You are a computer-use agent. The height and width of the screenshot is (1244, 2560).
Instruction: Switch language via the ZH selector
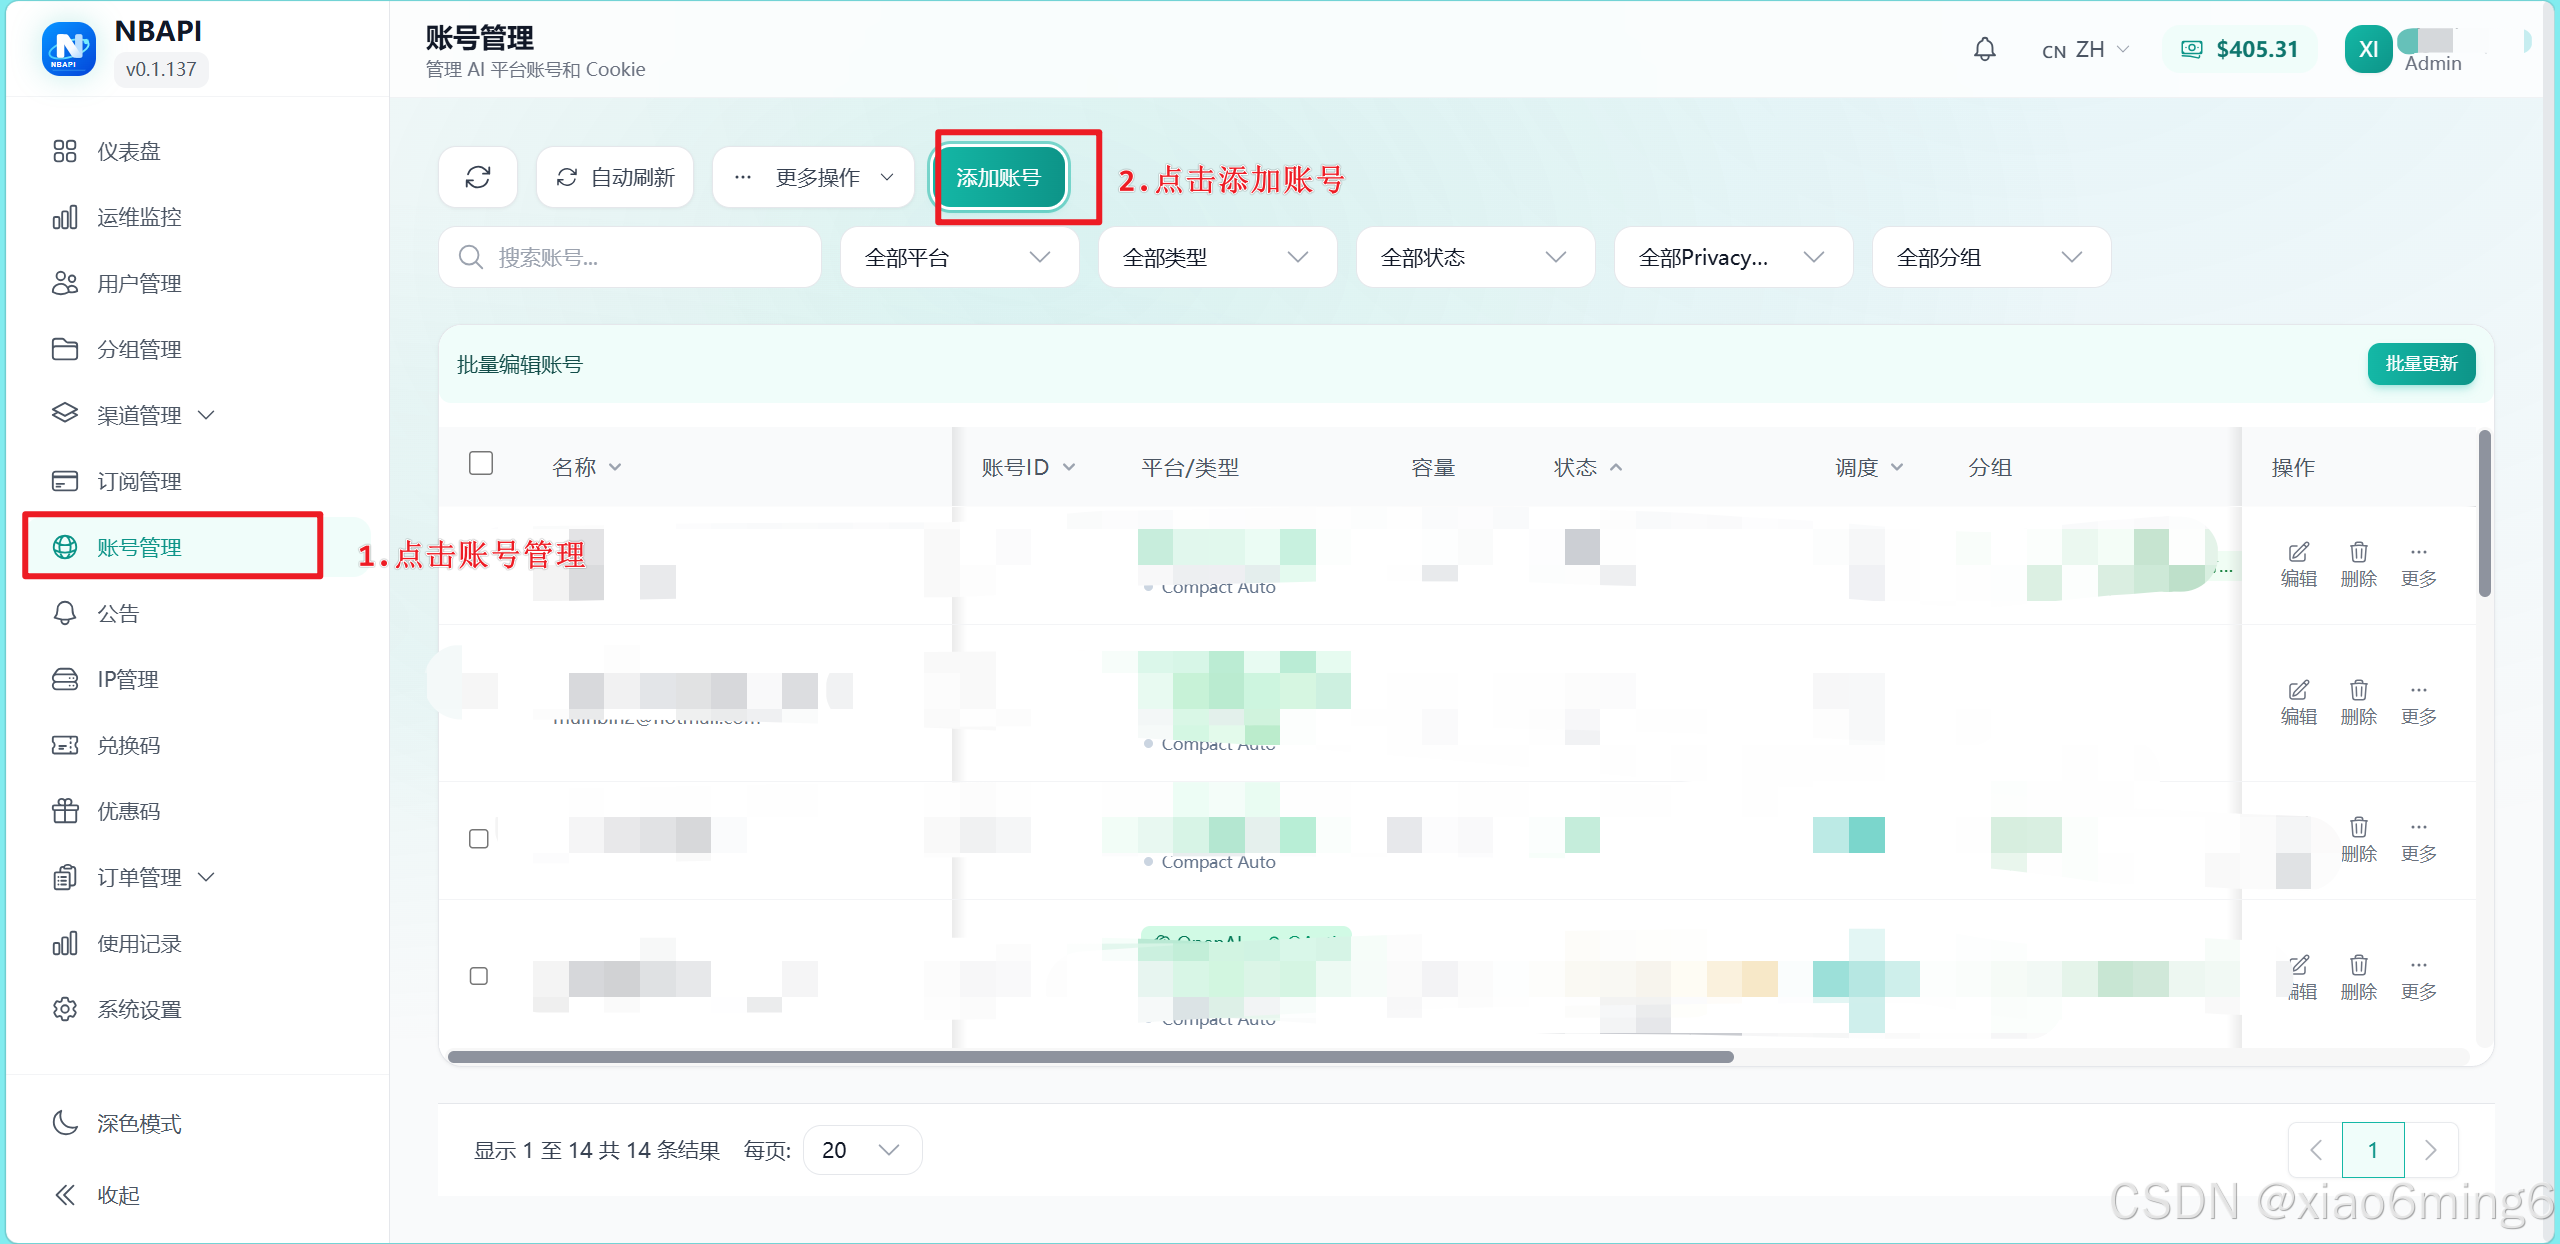pos(2086,49)
